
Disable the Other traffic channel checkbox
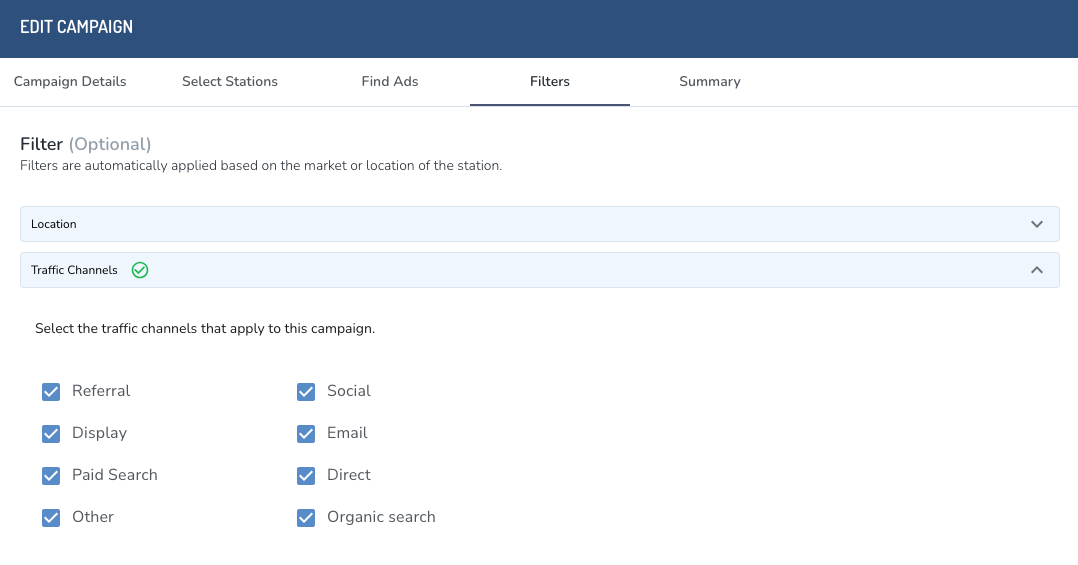(x=51, y=518)
